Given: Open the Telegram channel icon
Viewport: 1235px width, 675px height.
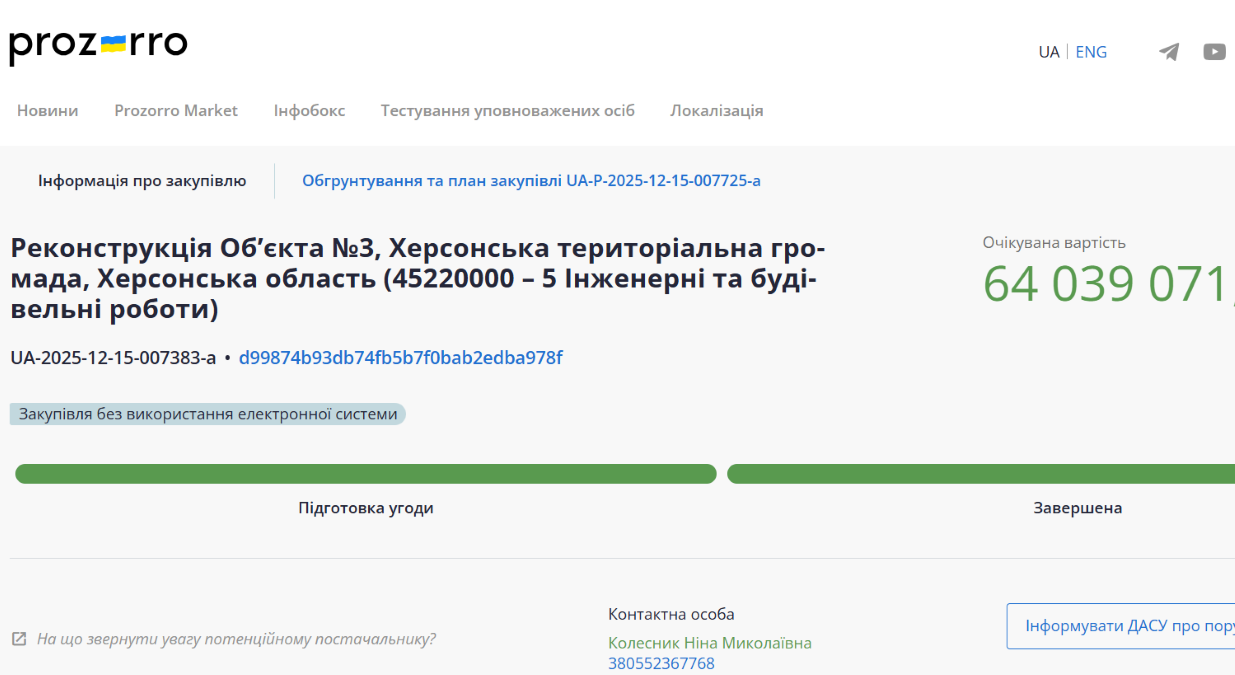Looking at the screenshot, I should (1168, 52).
